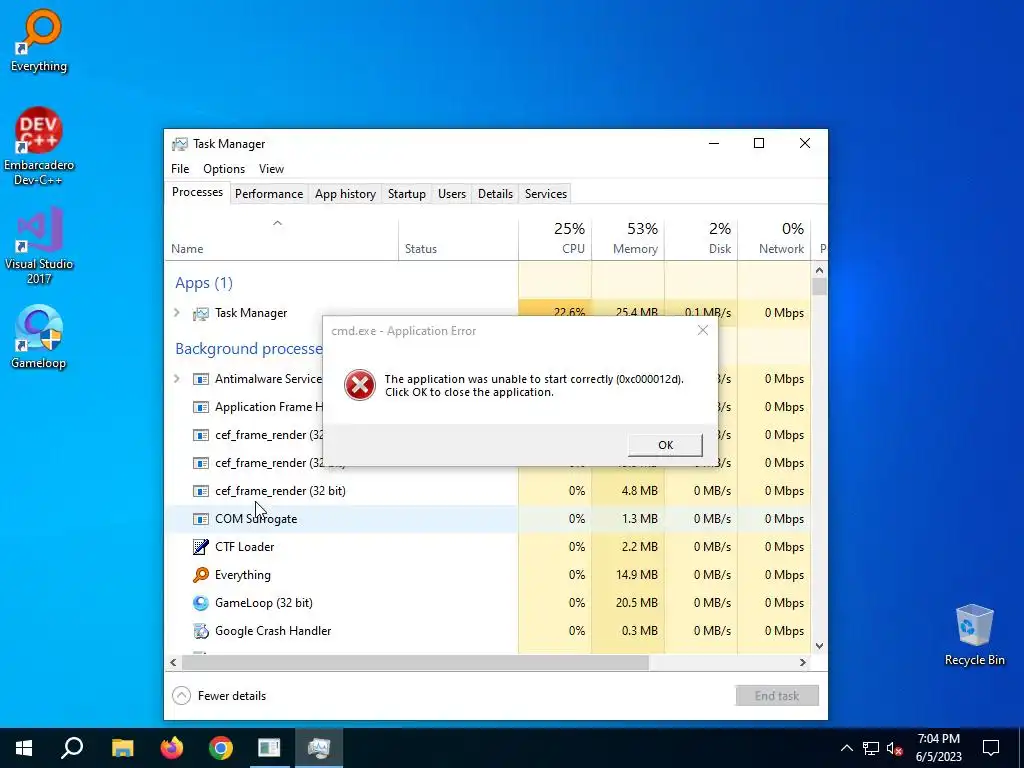
Task: Select the cef_frame_render 4.8 MB row
Action: click(488, 491)
